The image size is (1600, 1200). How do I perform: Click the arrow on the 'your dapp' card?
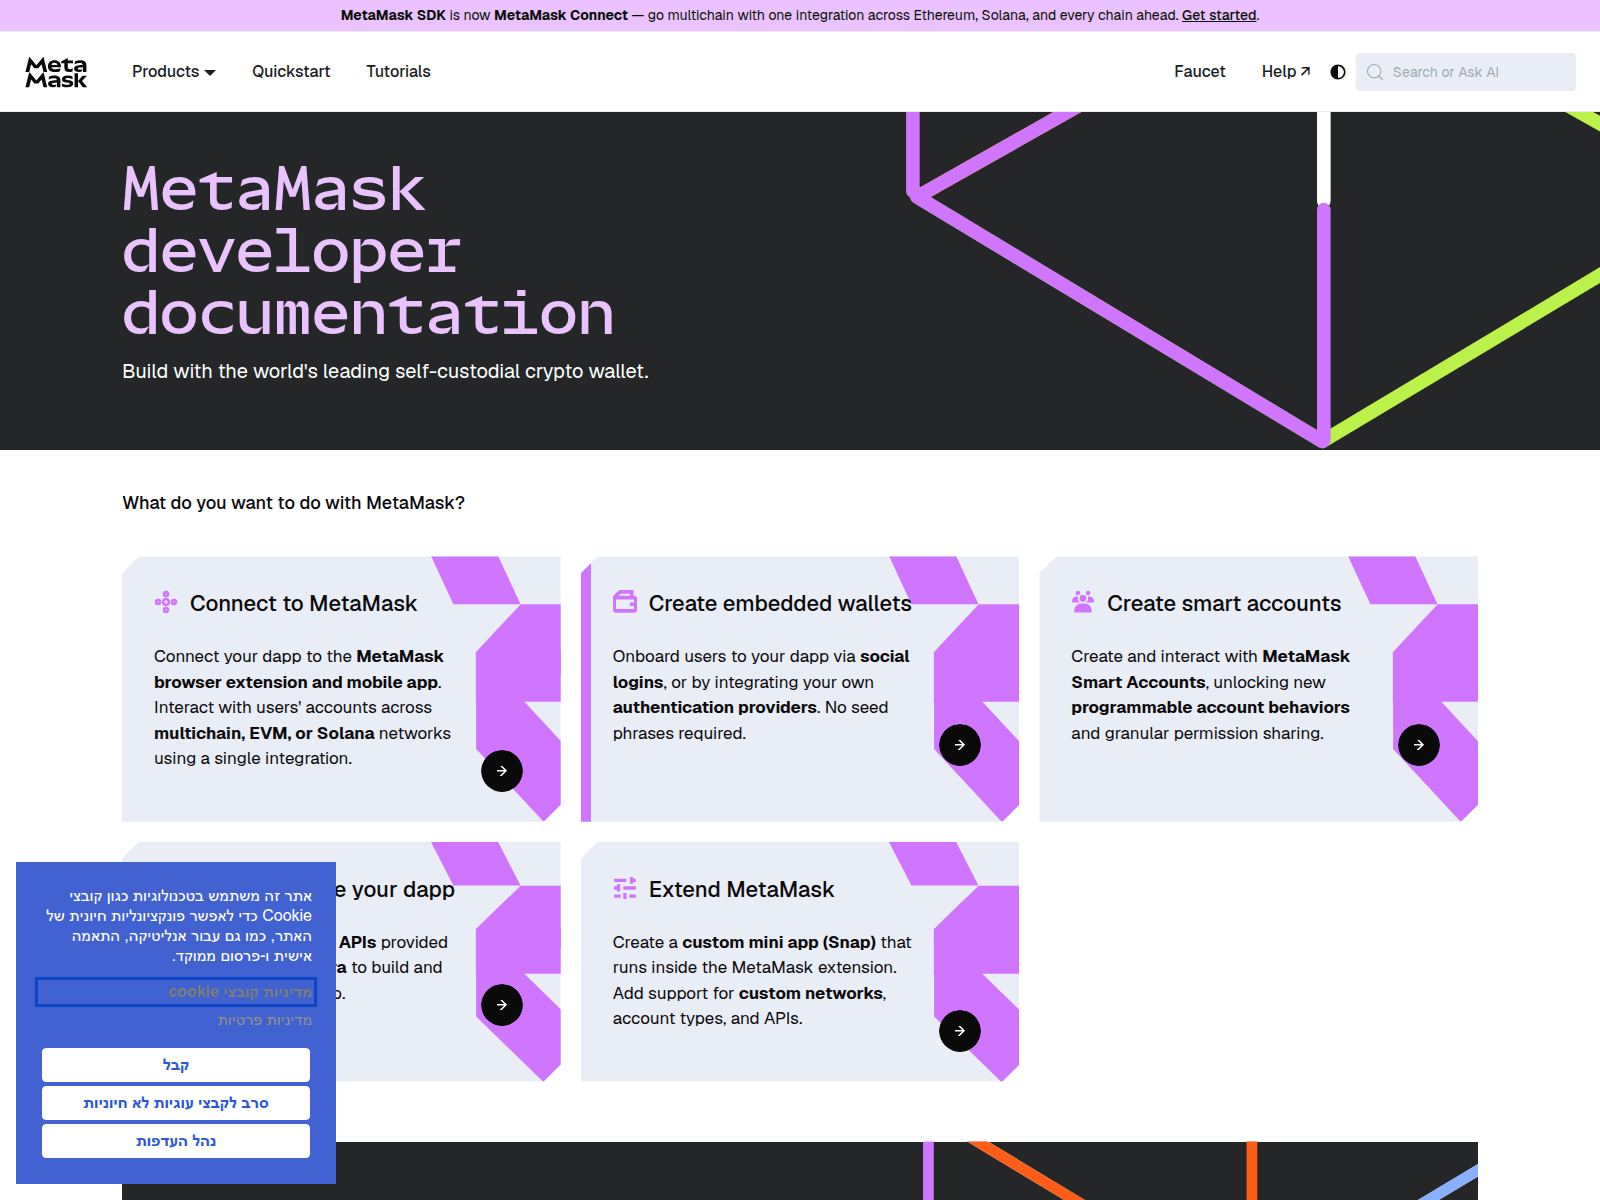[x=502, y=1005]
